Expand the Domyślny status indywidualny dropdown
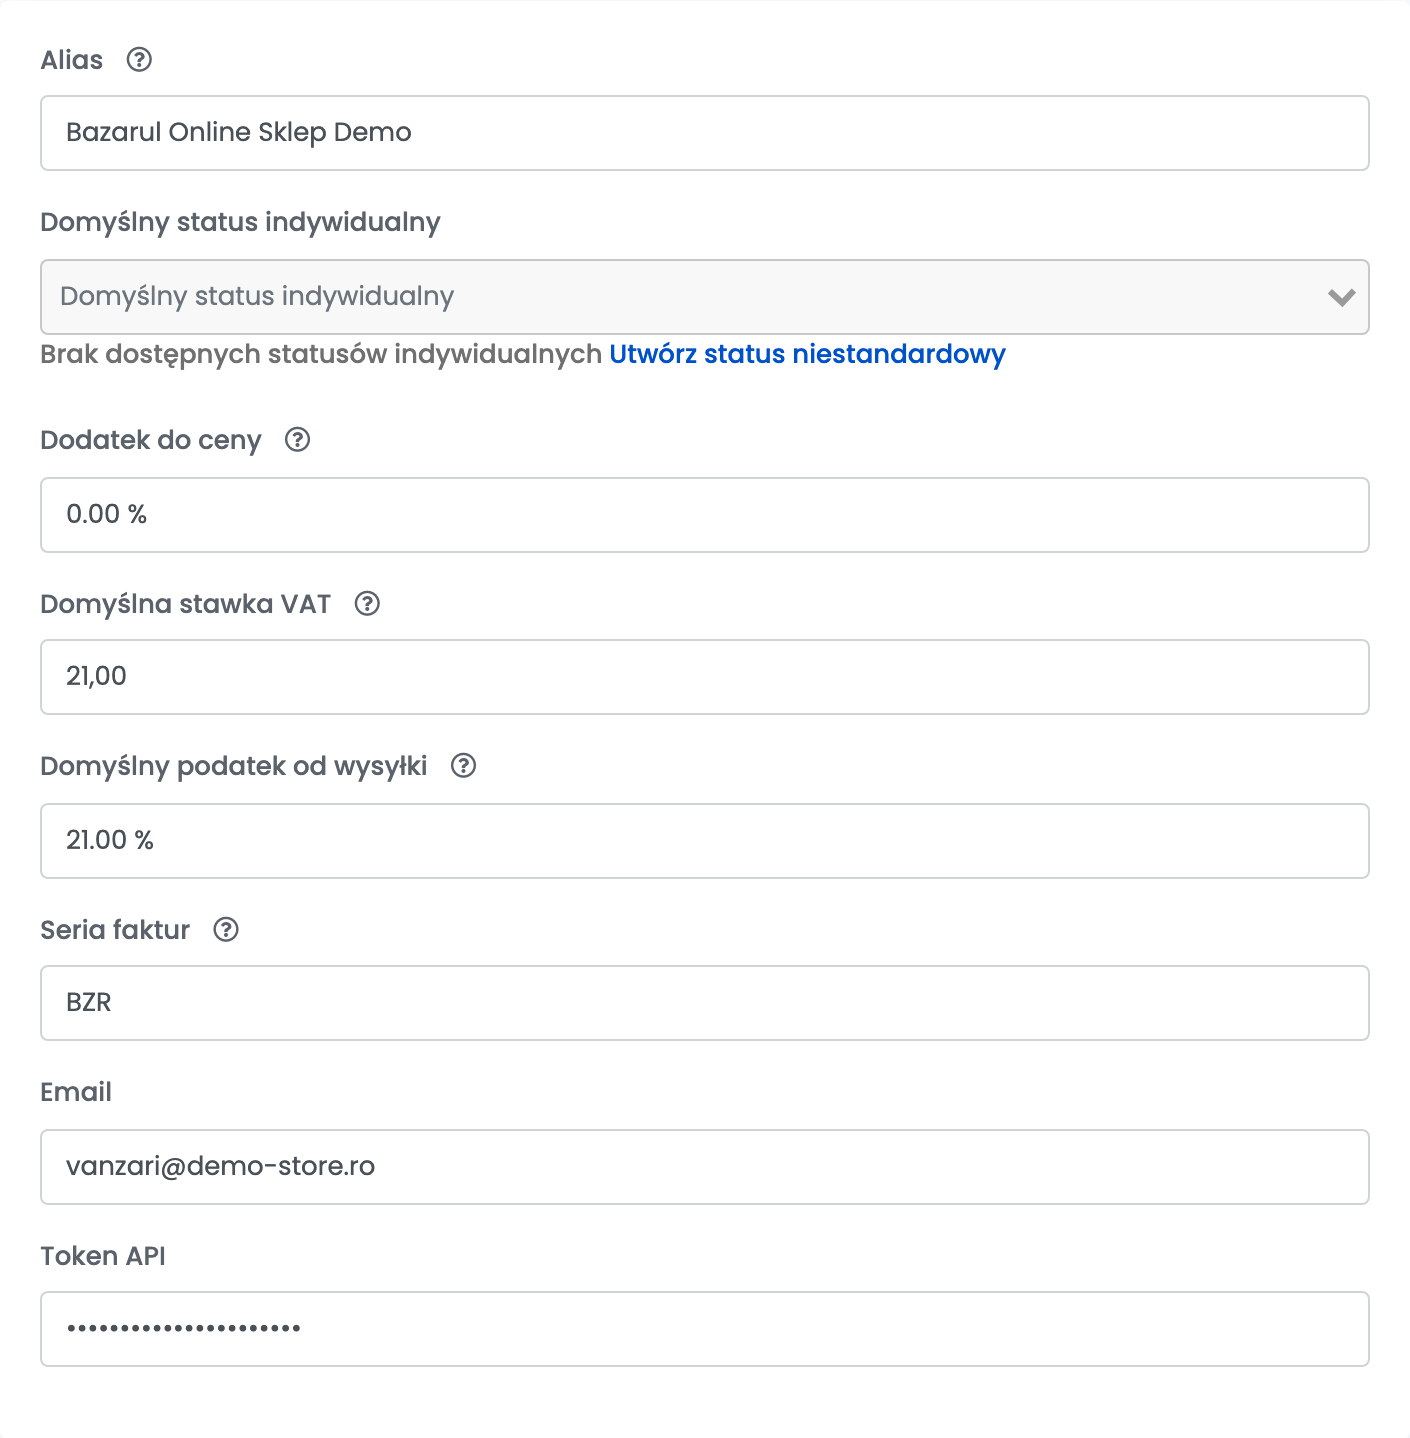 pos(704,297)
